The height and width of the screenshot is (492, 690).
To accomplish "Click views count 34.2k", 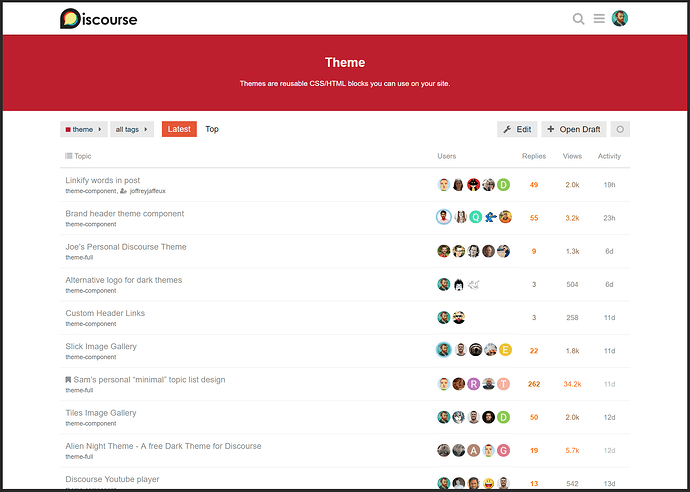I will click(x=572, y=384).
